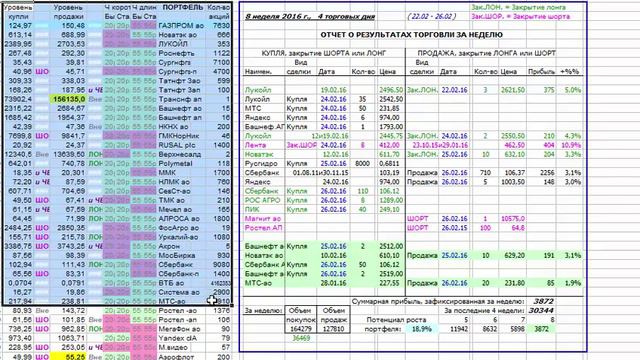Select the 'Суммарная прибыль, зафиксированная за неделю:' label
The width and height of the screenshot is (640, 360).
(x=438, y=301)
